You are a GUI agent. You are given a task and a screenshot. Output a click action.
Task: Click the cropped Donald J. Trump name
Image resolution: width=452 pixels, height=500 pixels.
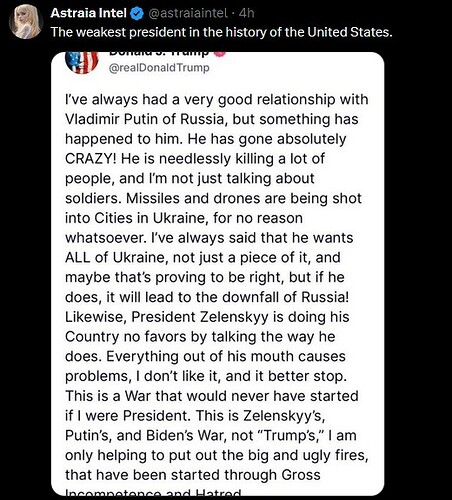(x=159, y=53)
